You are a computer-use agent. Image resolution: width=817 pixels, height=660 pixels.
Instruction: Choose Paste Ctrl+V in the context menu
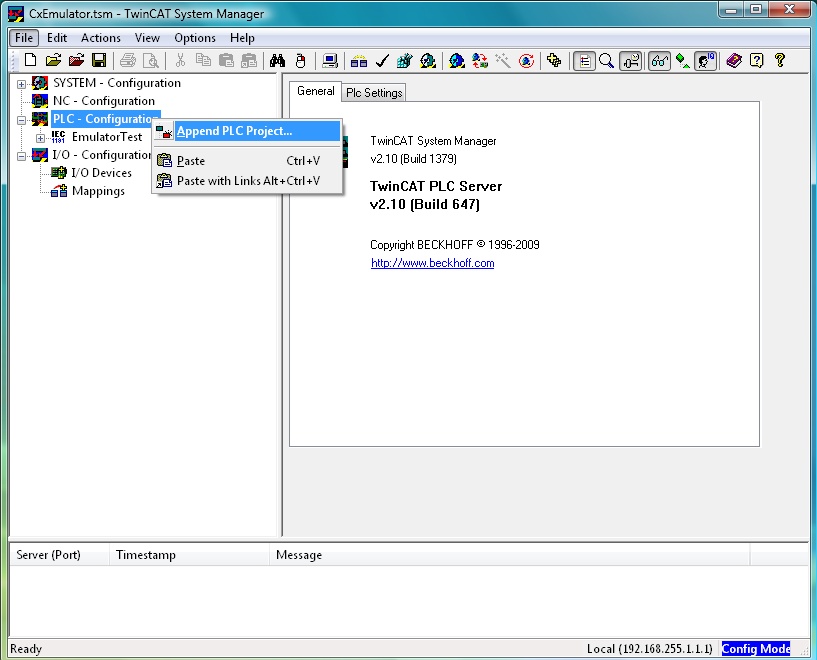point(247,161)
